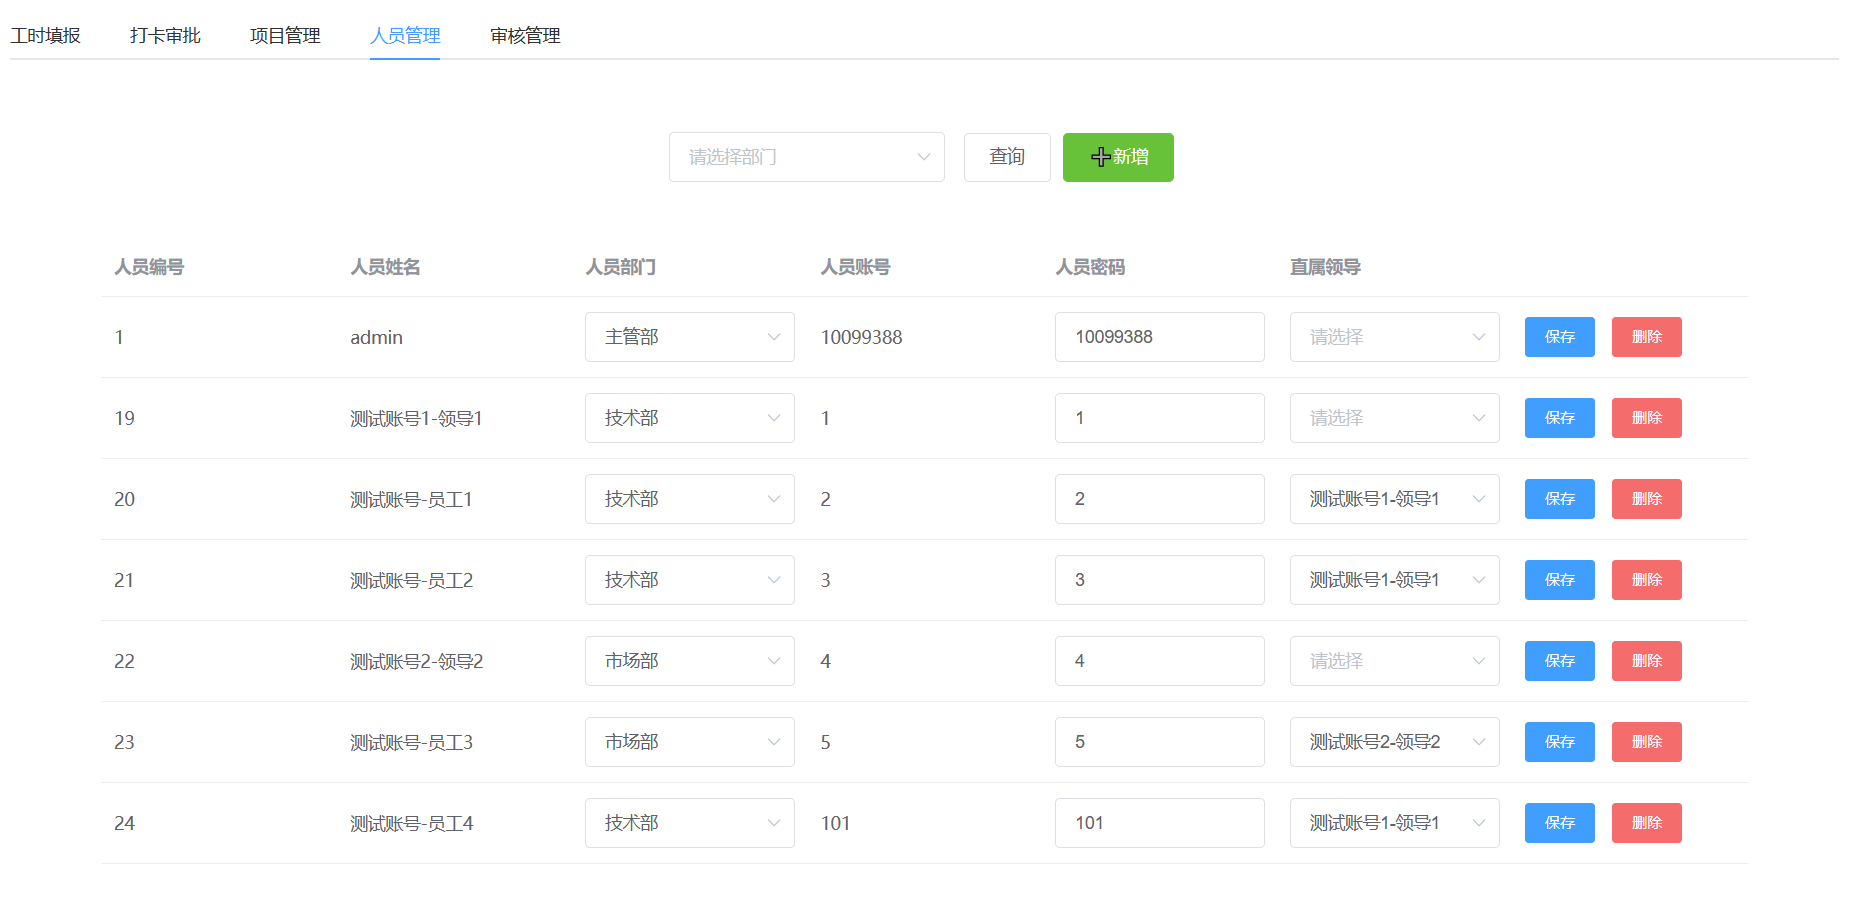Open 直属领导 dropdown for 测试账号1-领导1
The image size is (1849, 900).
pyautogui.click(x=1395, y=418)
